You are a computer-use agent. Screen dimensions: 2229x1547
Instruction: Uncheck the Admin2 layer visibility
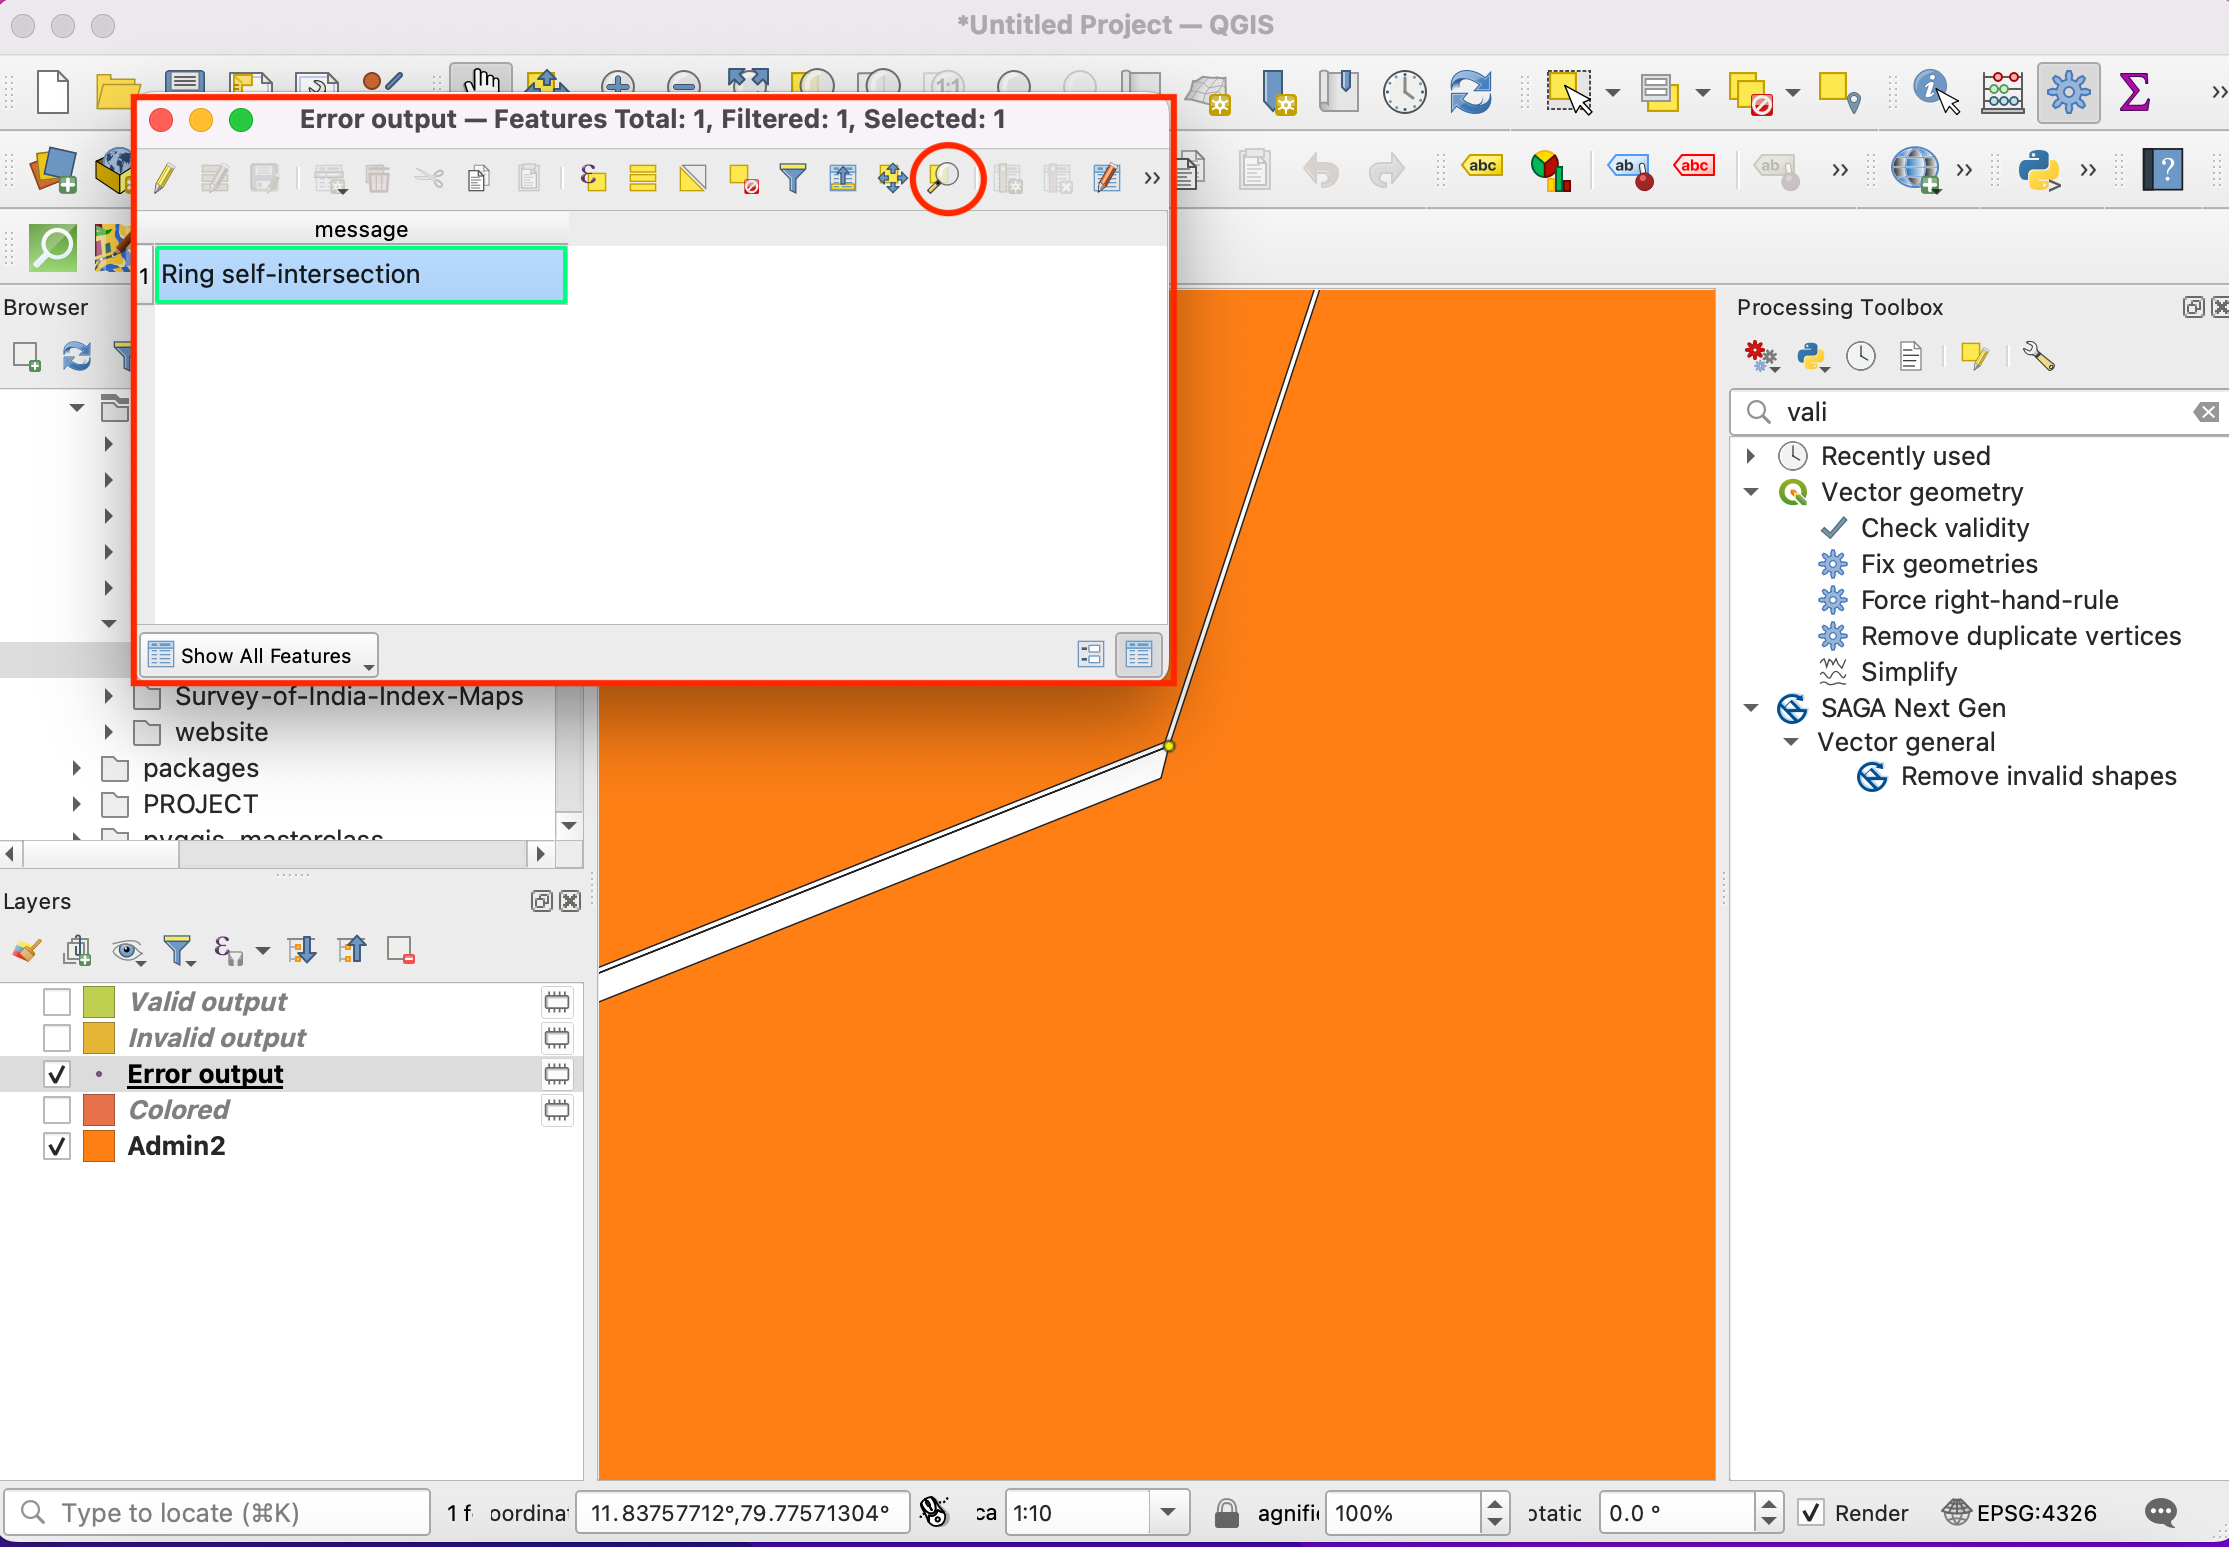pyautogui.click(x=57, y=1146)
